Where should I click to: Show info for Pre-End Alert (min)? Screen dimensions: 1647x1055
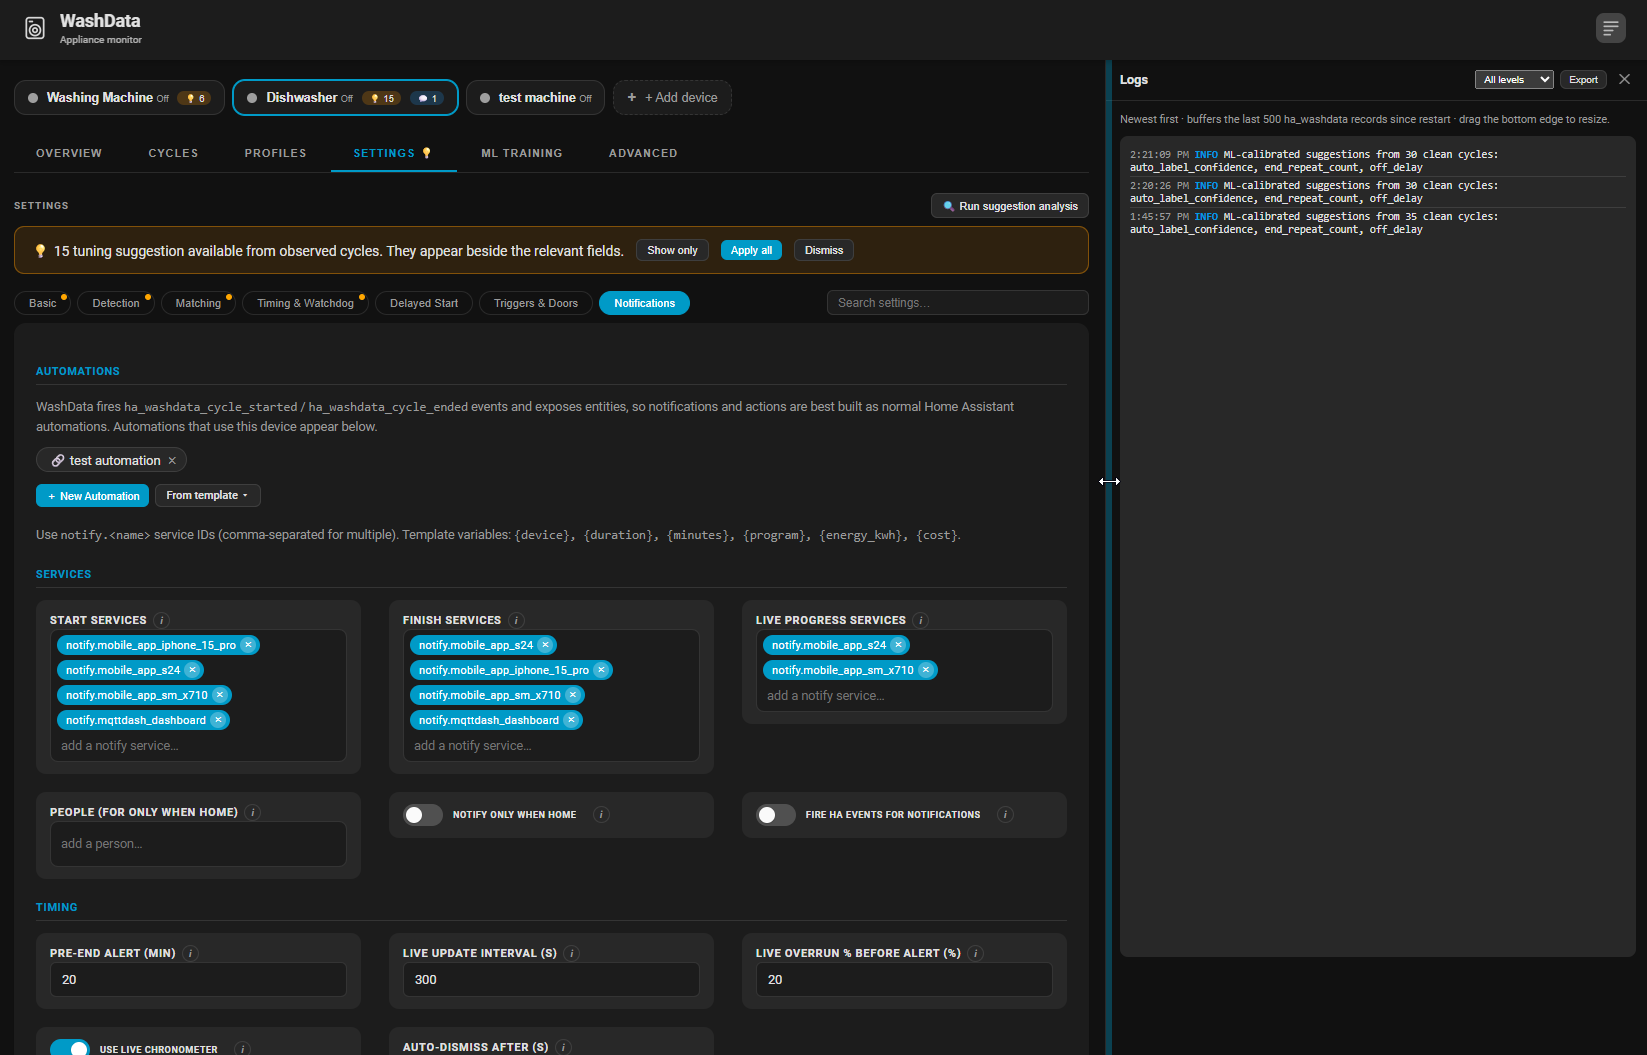click(191, 953)
